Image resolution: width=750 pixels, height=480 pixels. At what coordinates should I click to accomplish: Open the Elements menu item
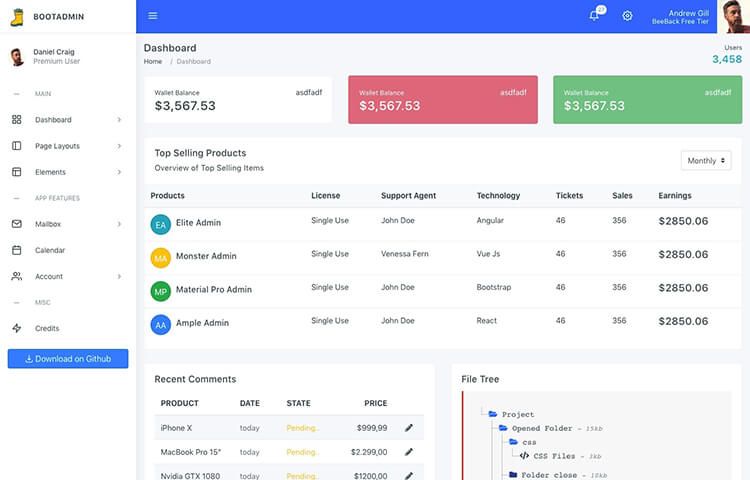tap(68, 172)
